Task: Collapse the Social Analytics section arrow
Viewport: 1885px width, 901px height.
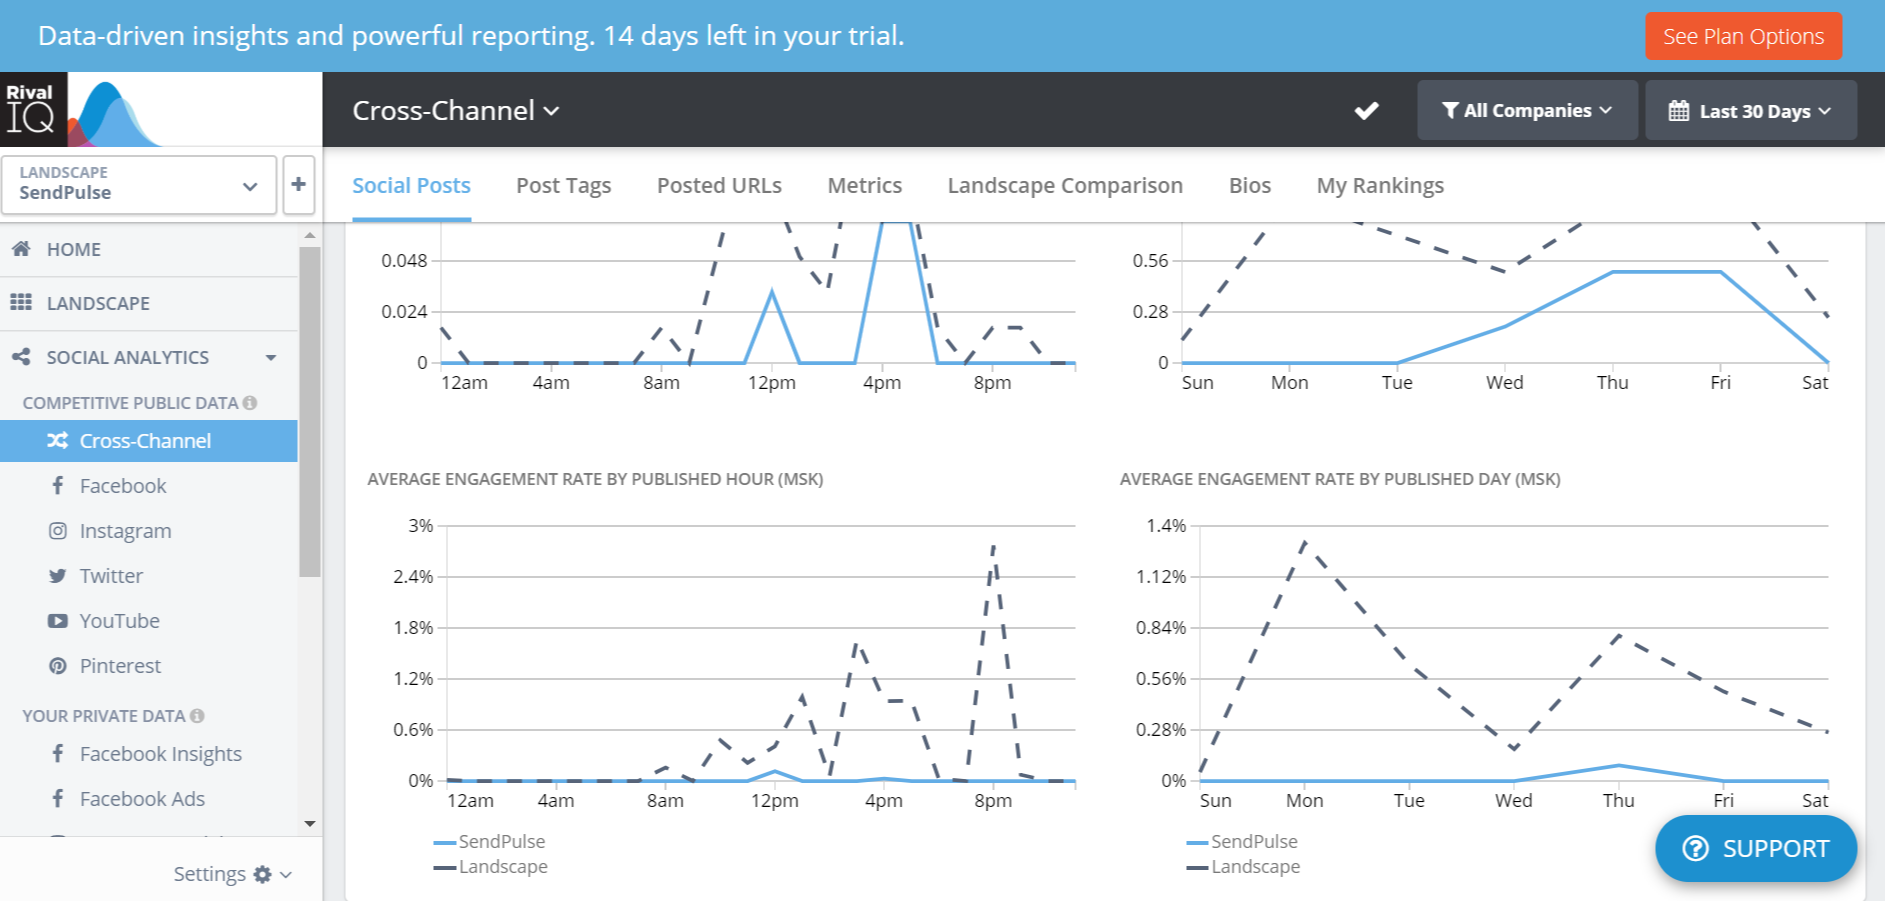Action: (270, 358)
